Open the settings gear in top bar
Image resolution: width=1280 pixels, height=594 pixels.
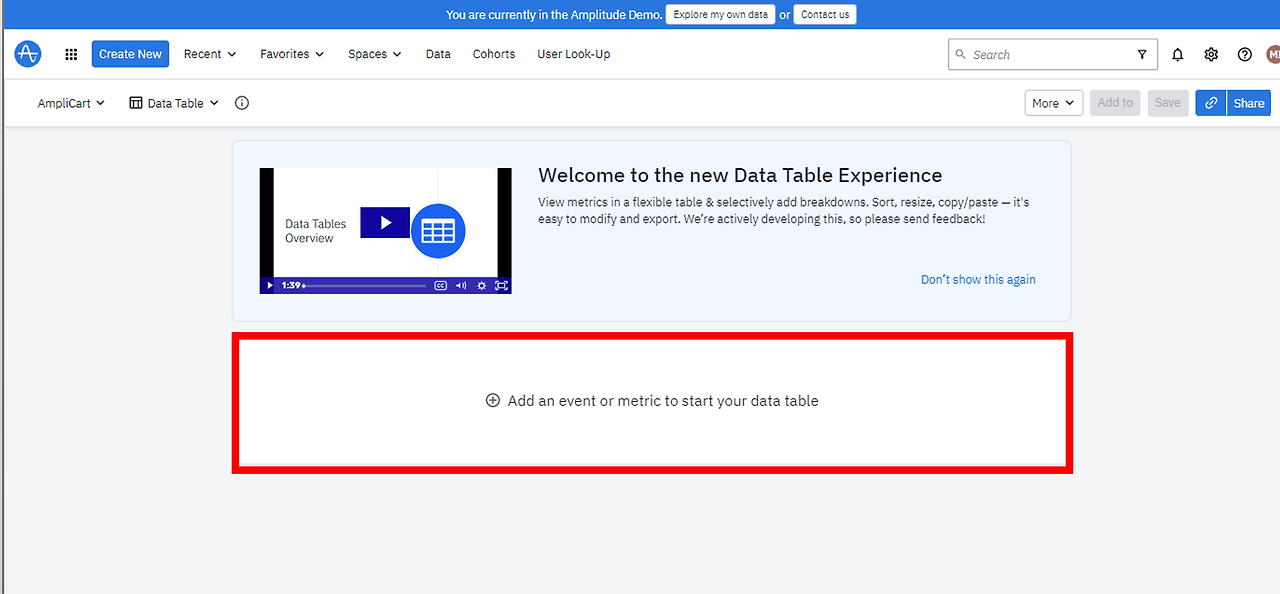(x=1211, y=55)
